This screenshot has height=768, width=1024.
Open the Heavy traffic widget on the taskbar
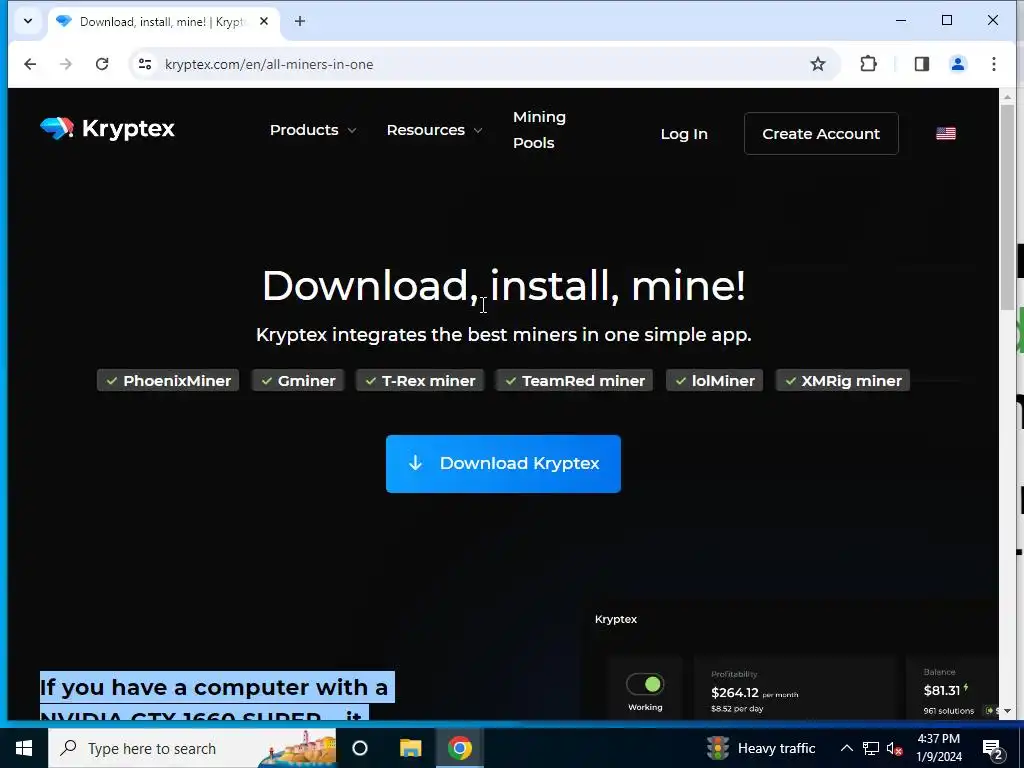[x=761, y=748]
